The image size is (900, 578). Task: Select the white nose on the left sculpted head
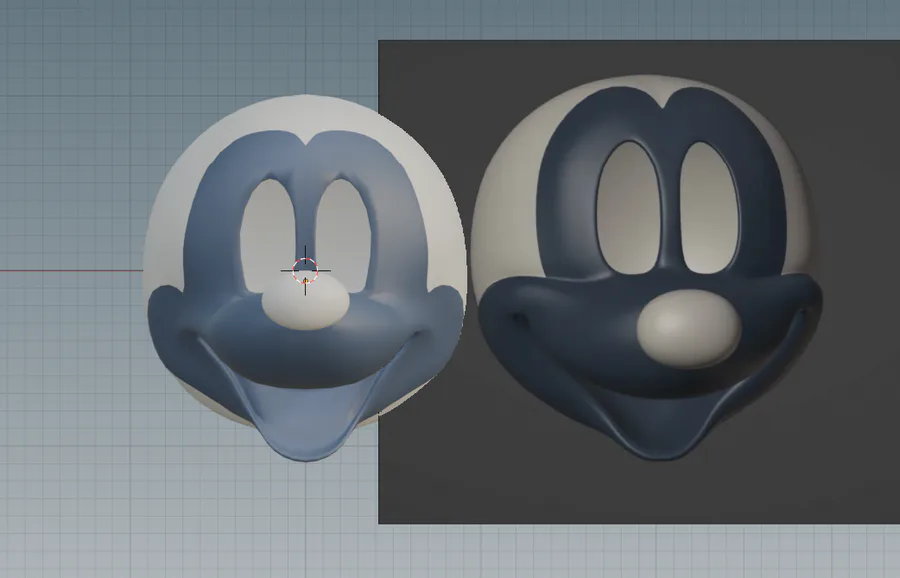(305, 302)
